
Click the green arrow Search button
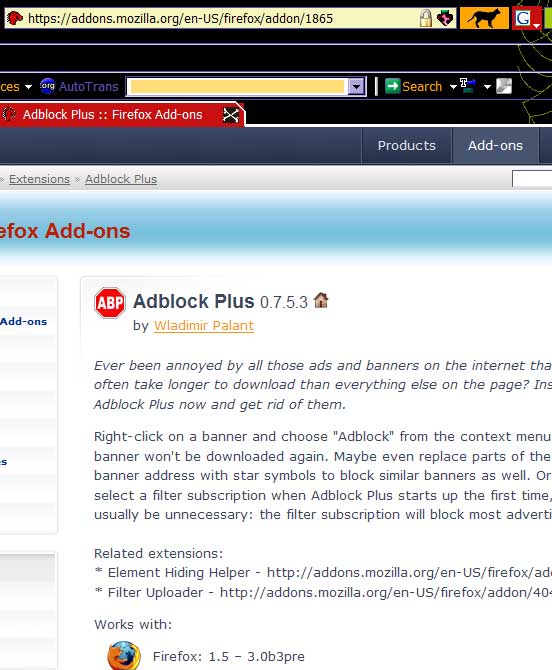click(414, 86)
